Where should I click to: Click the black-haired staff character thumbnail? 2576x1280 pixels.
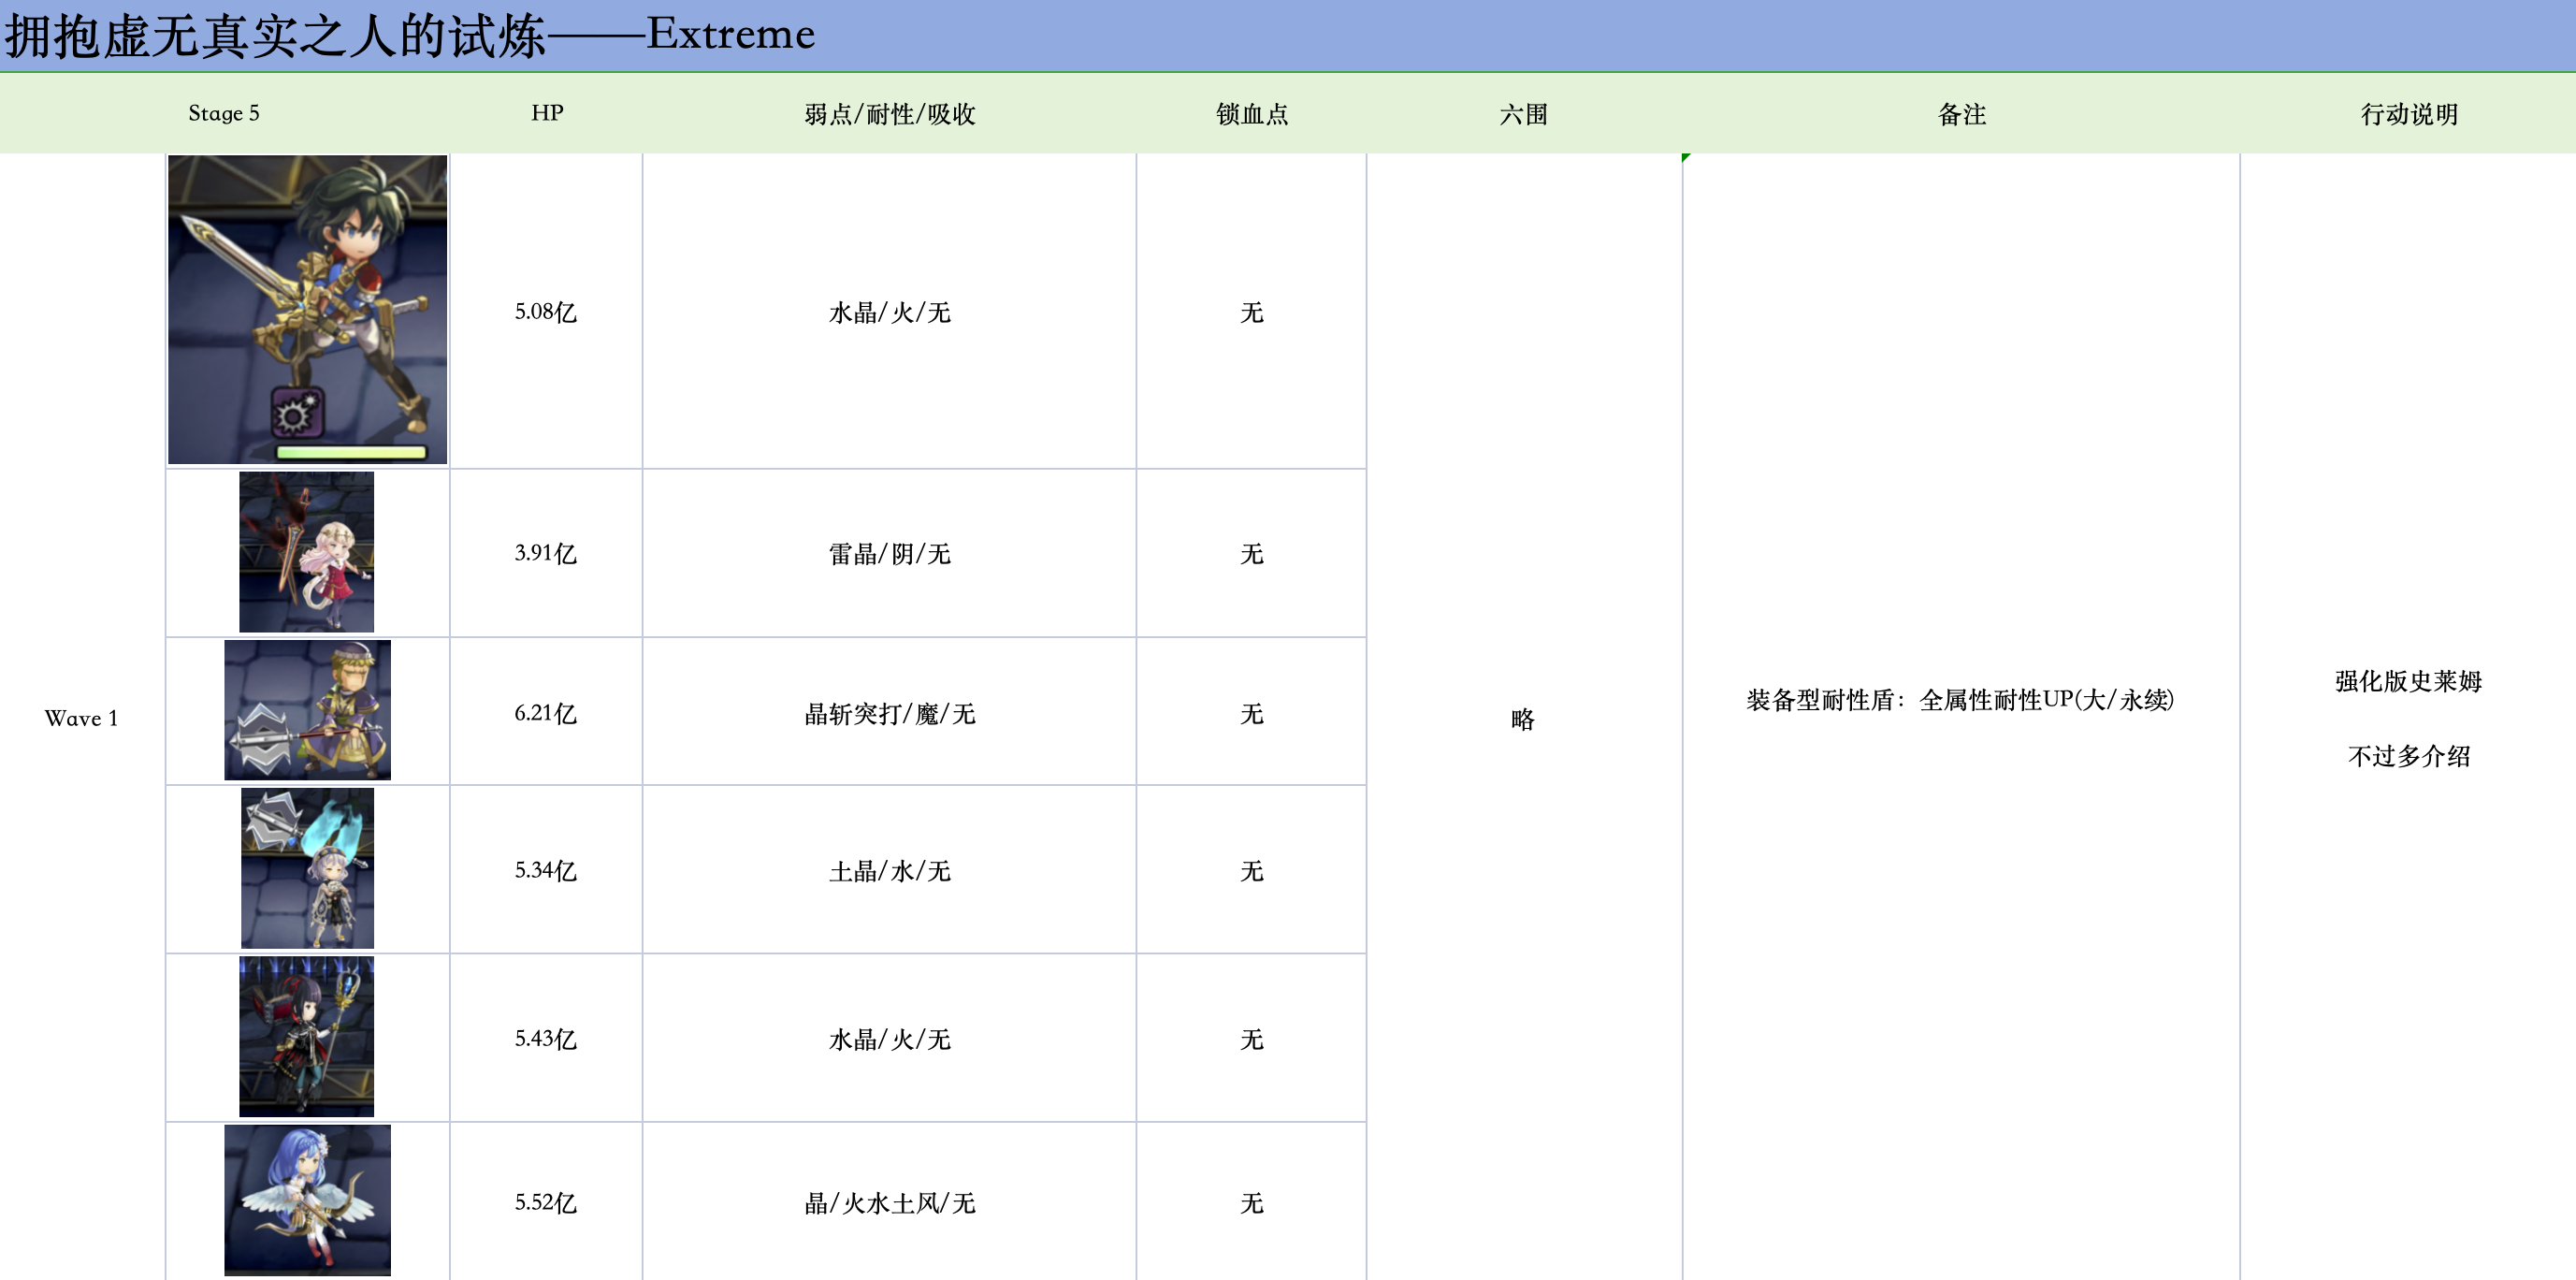coord(306,1036)
